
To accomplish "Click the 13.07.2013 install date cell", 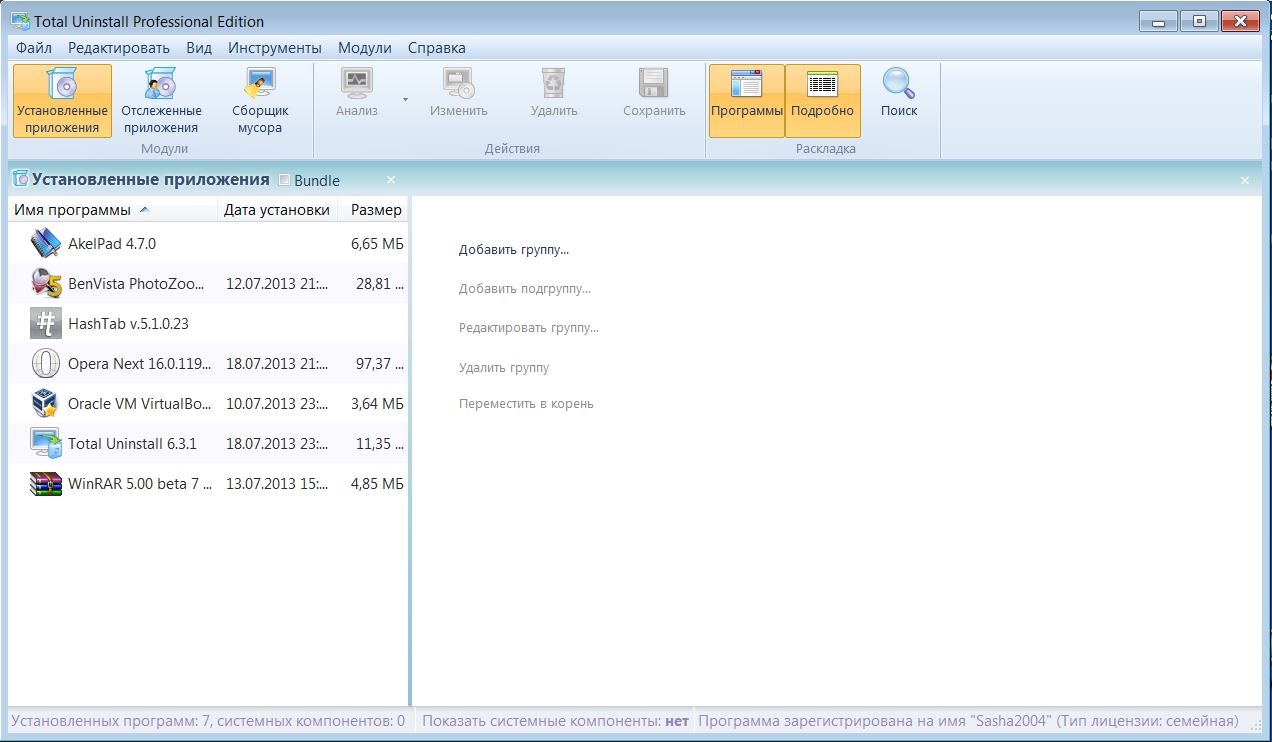I will tap(277, 483).
